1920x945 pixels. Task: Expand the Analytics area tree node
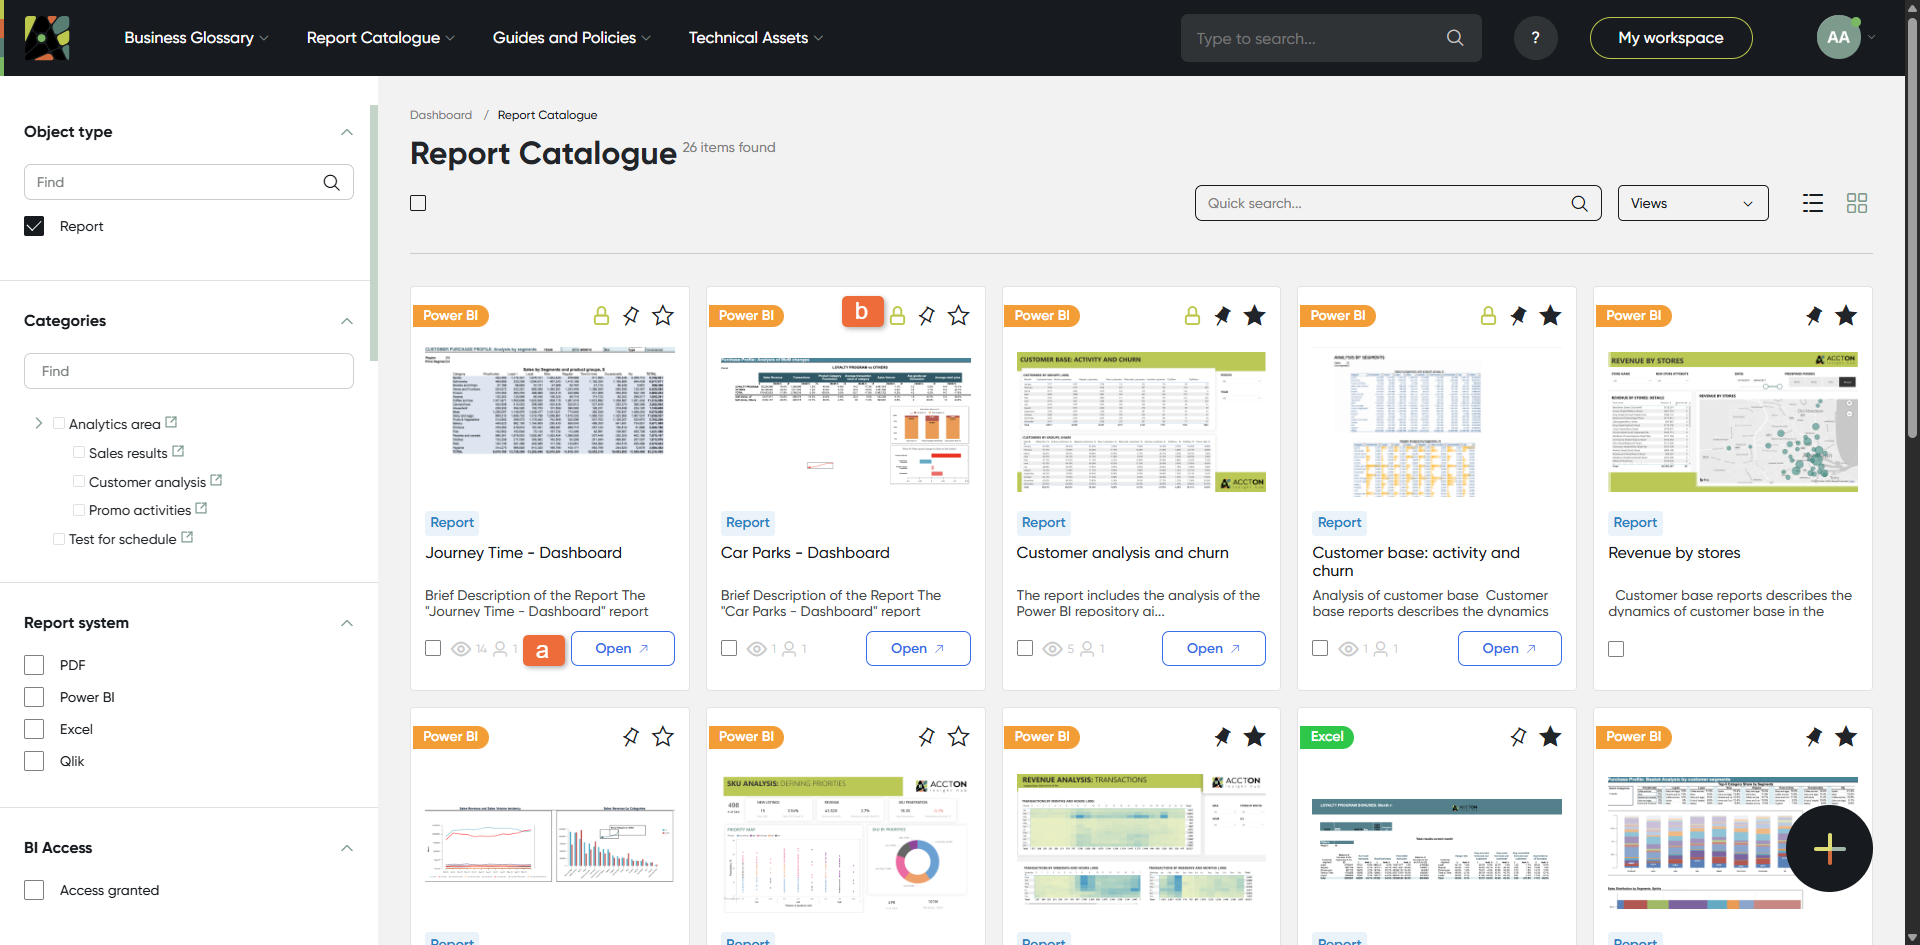(x=39, y=423)
